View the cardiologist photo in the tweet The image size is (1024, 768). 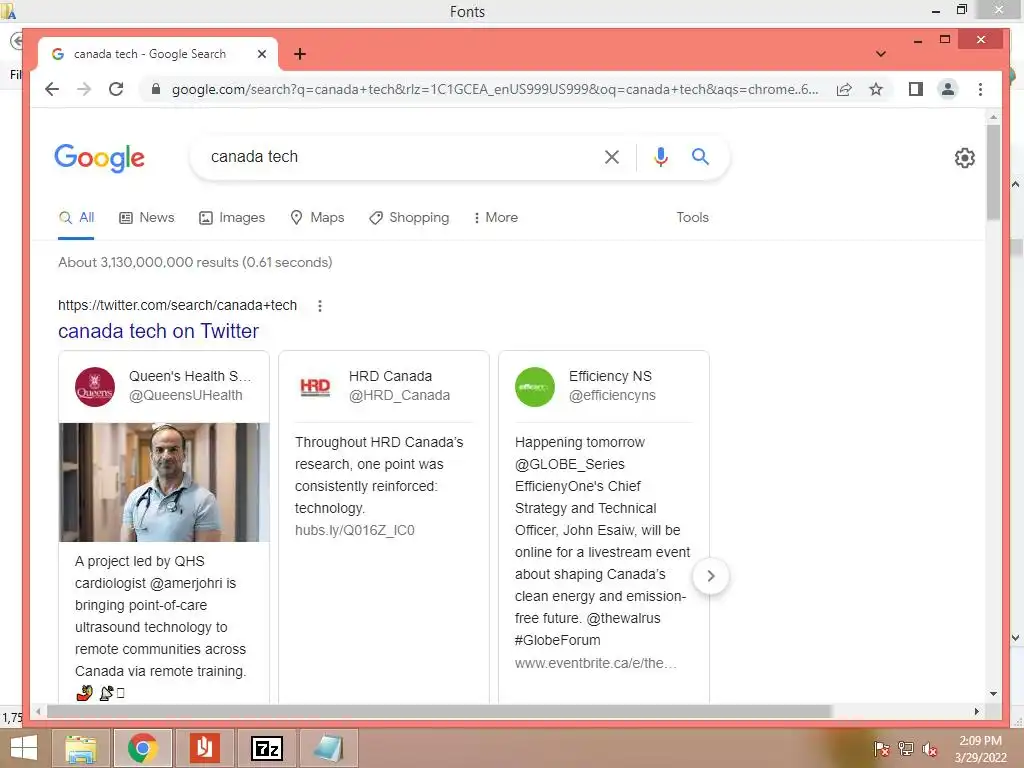164,482
